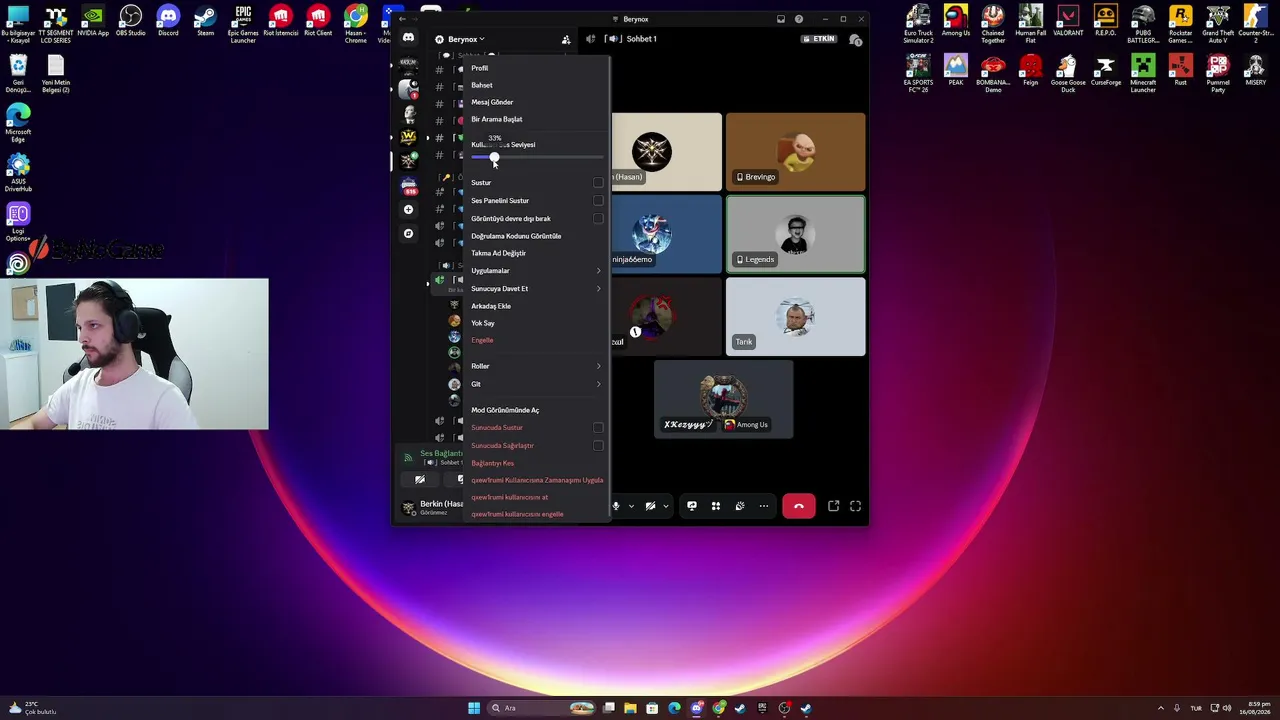This screenshot has width=1280, height=720.
Task: Open OBS Studio desktop shortcut
Action: pyautogui.click(x=130, y=22)
